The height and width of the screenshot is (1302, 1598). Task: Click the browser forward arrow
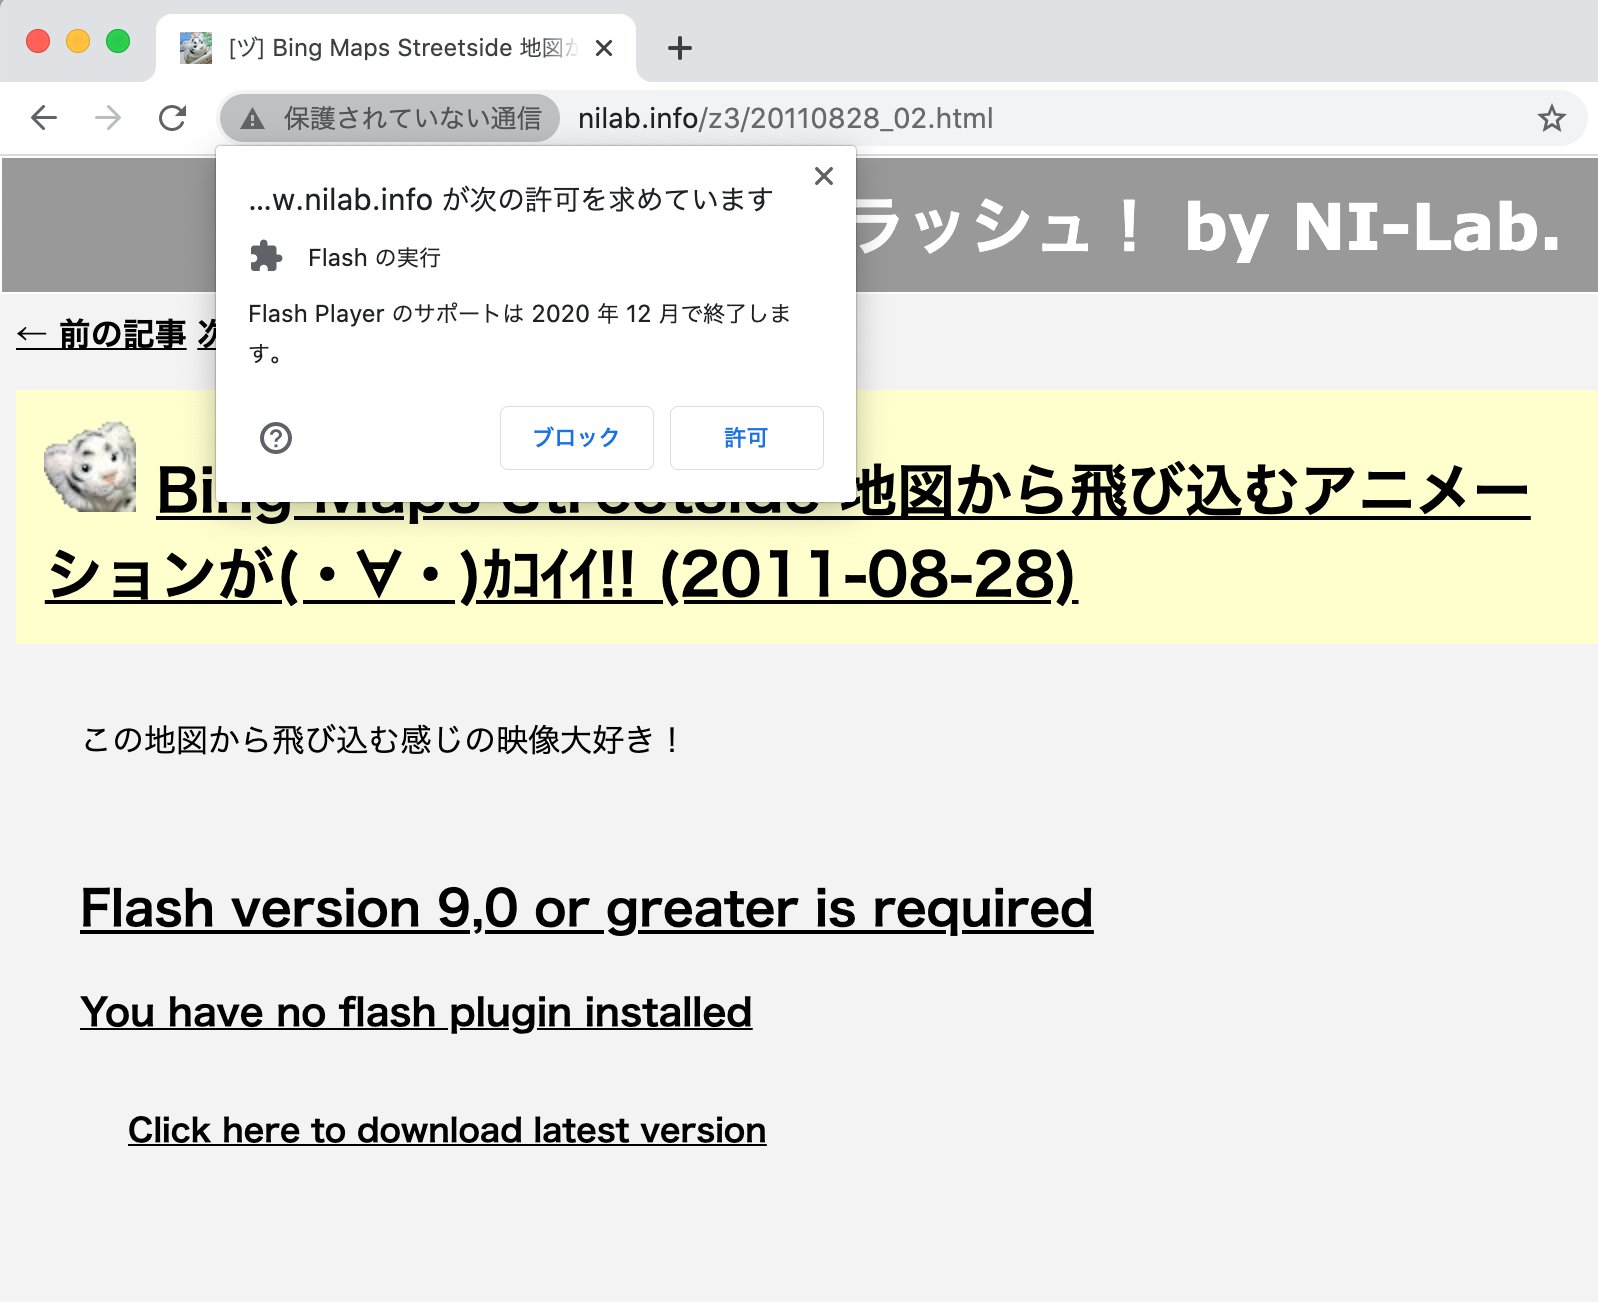pyautogui.click(x=107, y=118)
